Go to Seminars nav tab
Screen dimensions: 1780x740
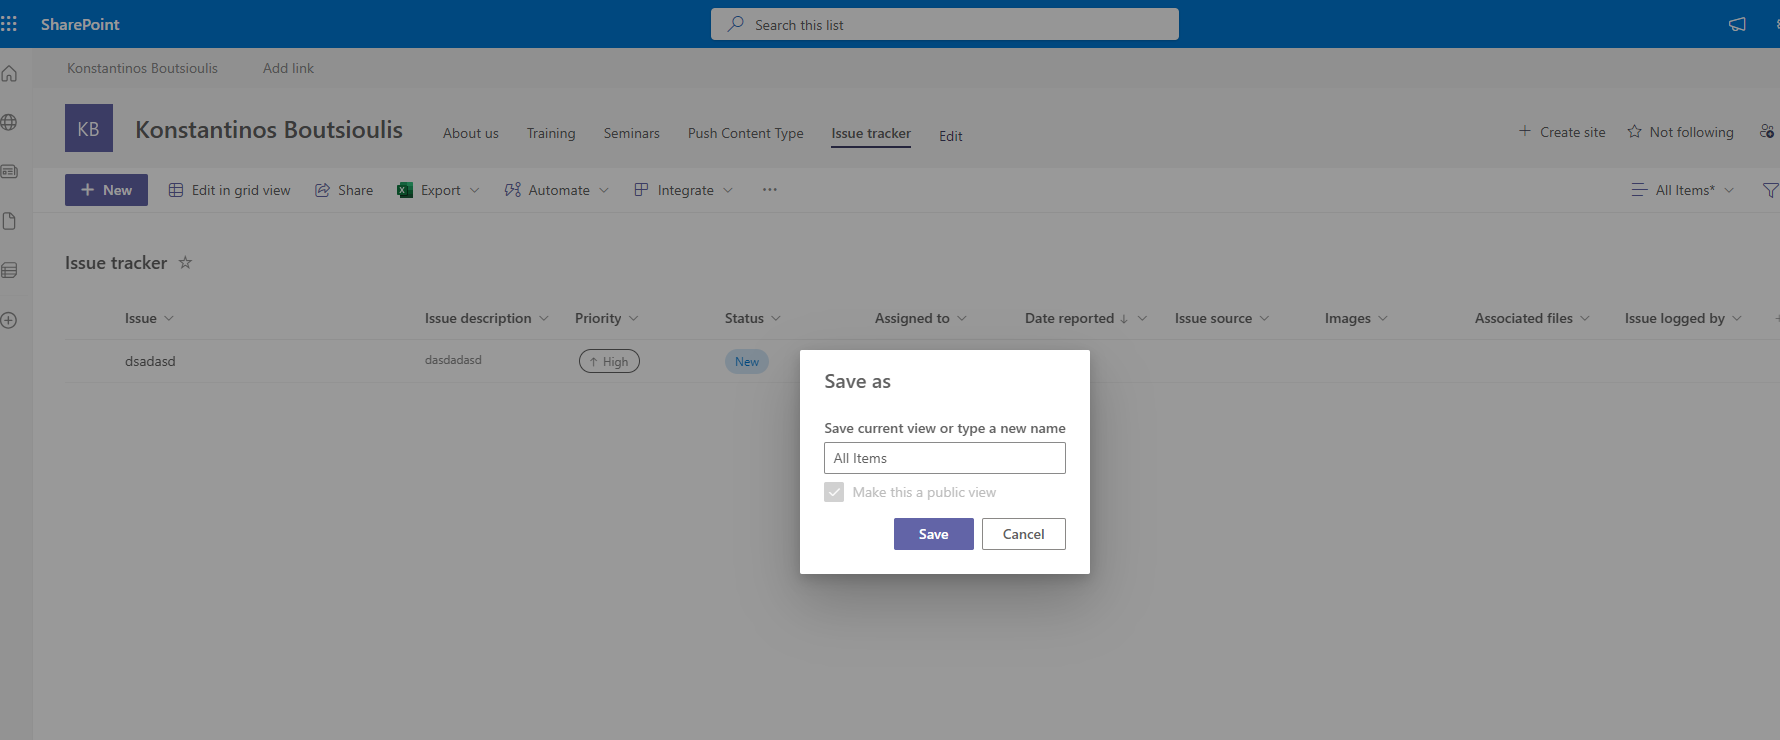[631, 133]
